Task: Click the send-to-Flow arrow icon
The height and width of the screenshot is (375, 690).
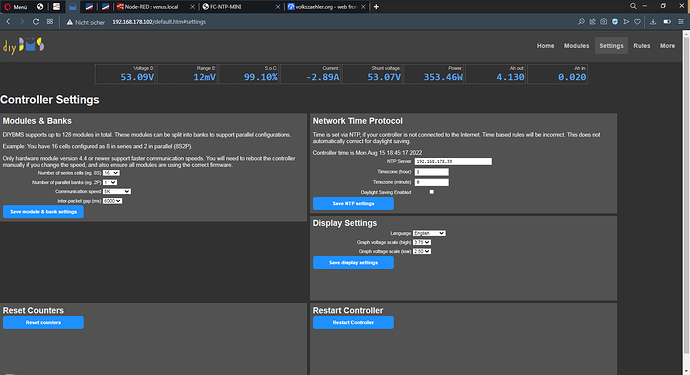Action: [x=626, y=22]
